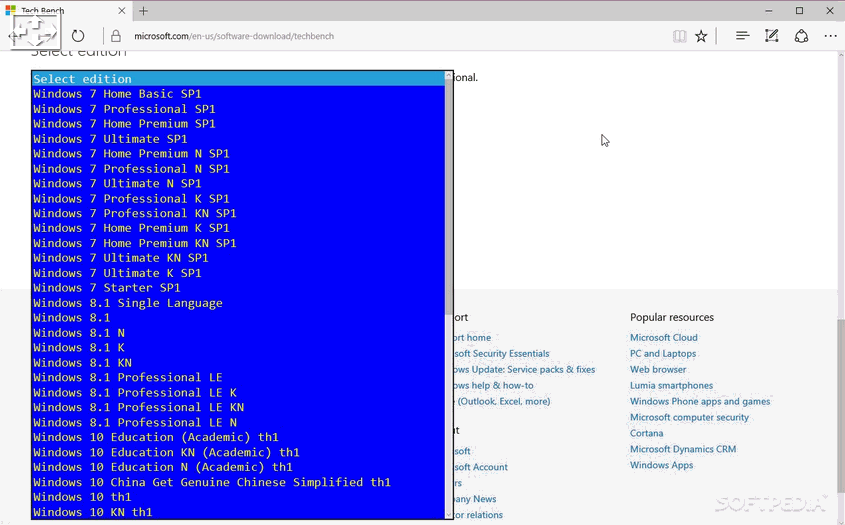This screenshot has height=525, width=845.
Task: Open the PC and Laptops link
Action: click(663, 354)
